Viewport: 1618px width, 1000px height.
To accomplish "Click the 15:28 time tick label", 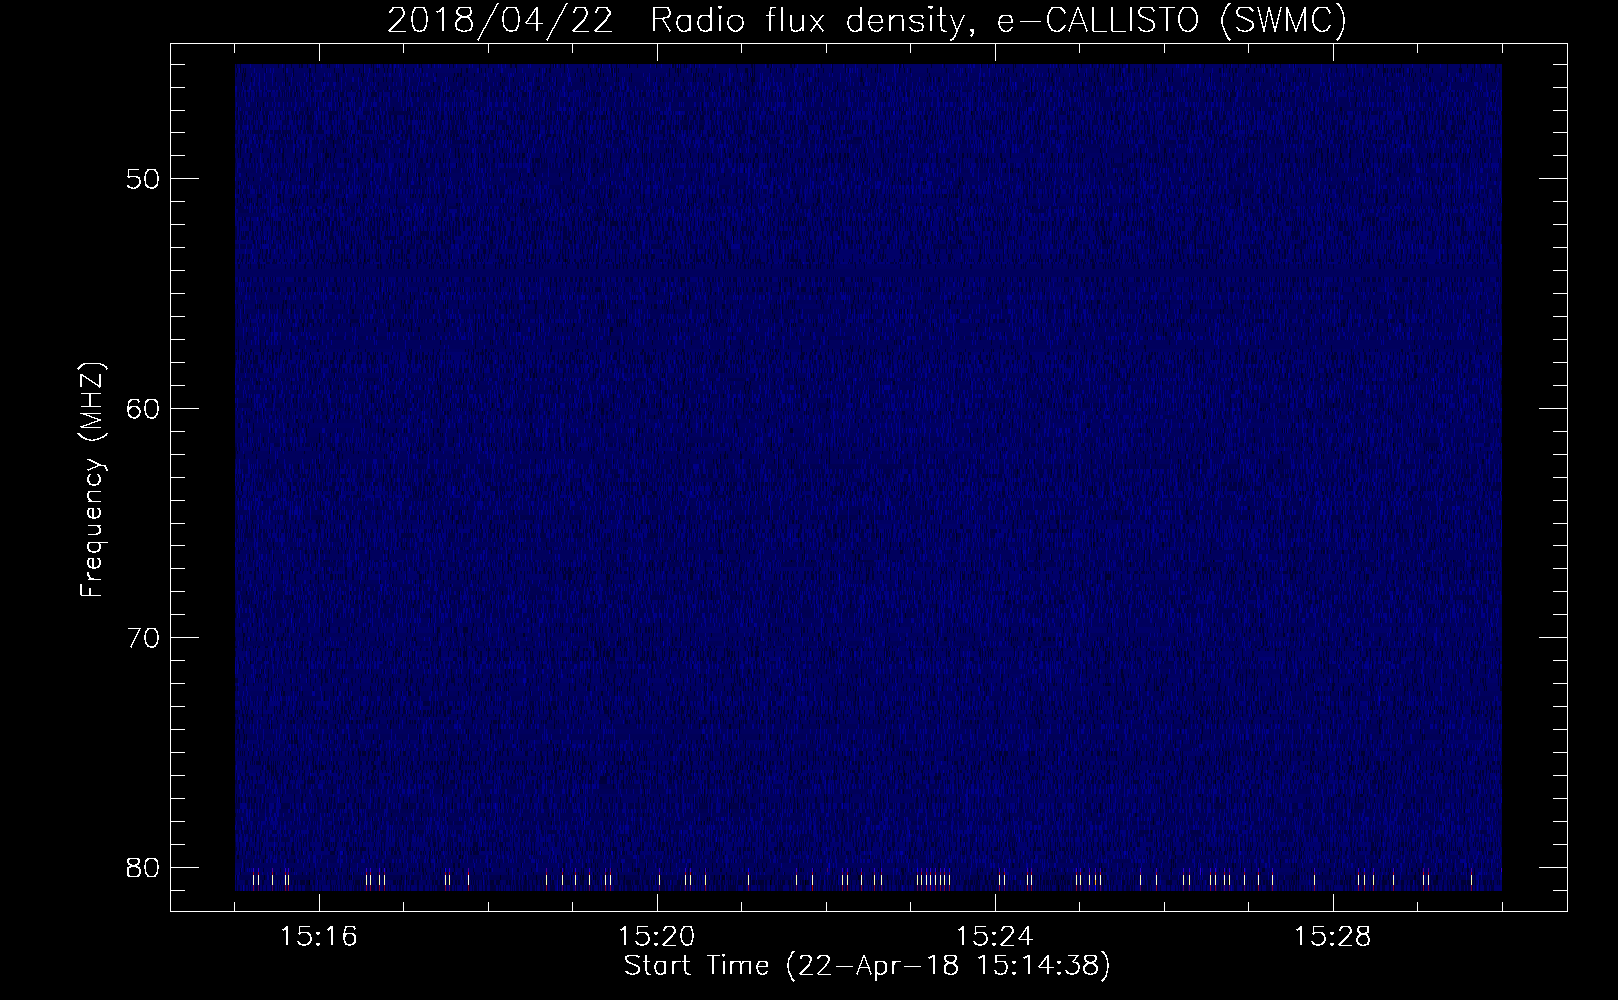I will (x=1333, y=937).
